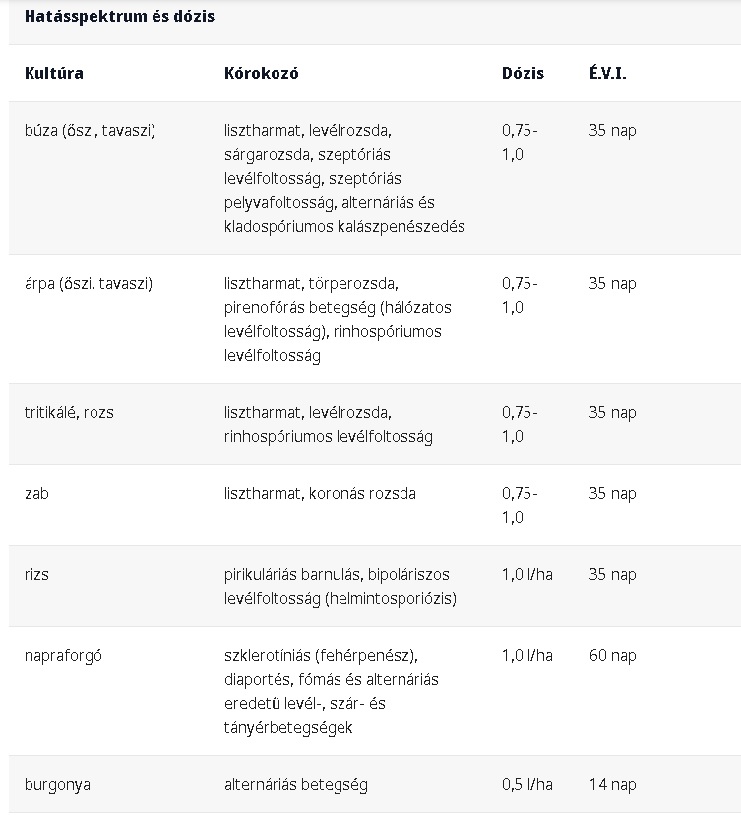Click the "búza (ősz, tavaszi)" culture cell
This screenshot has height=815, width=741.
(x=90, y=131)
